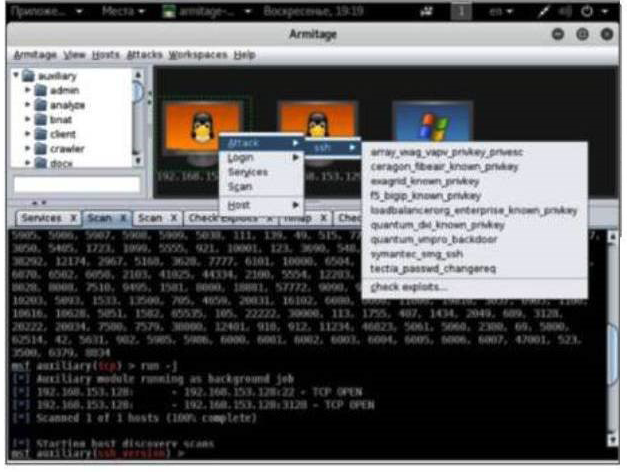Expand the analyze folder
This screenshot has height=472, width=627.
(x=28, y=104)
